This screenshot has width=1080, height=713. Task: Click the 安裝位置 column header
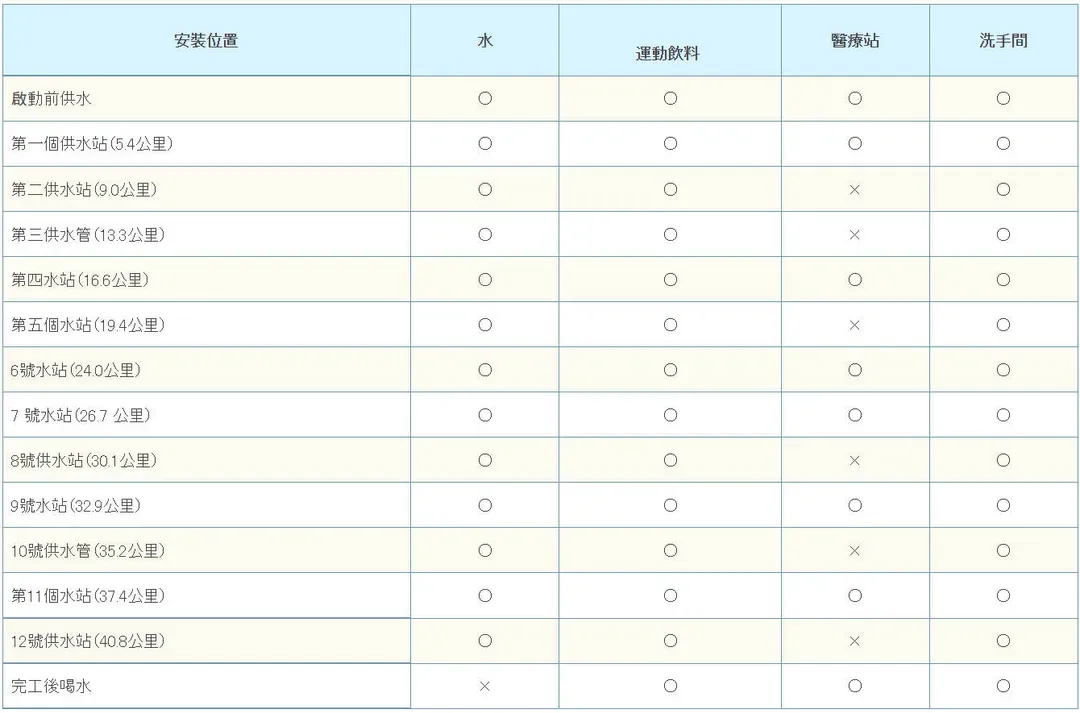click(x=206, y=41)
